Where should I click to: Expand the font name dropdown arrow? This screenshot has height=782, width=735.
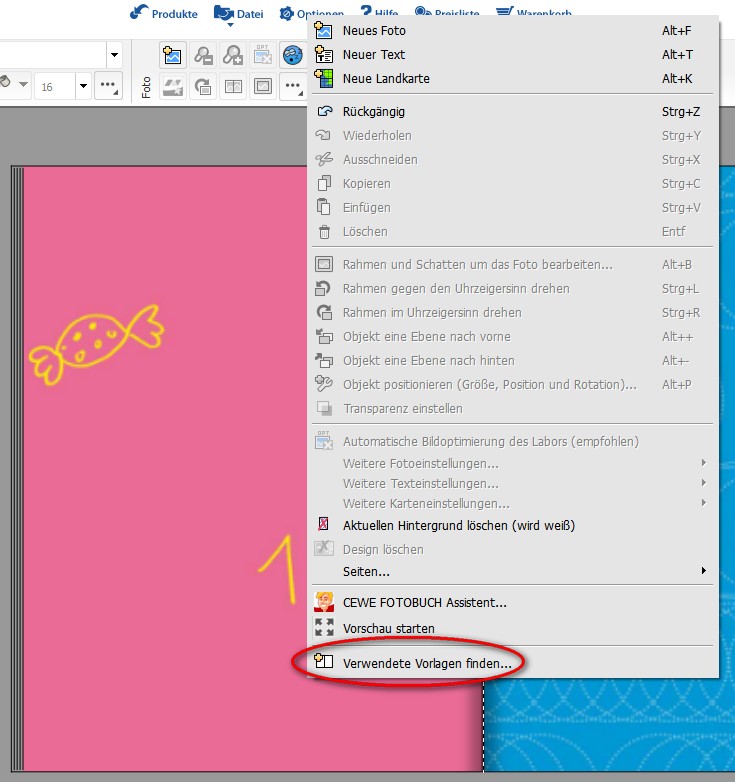114,55
